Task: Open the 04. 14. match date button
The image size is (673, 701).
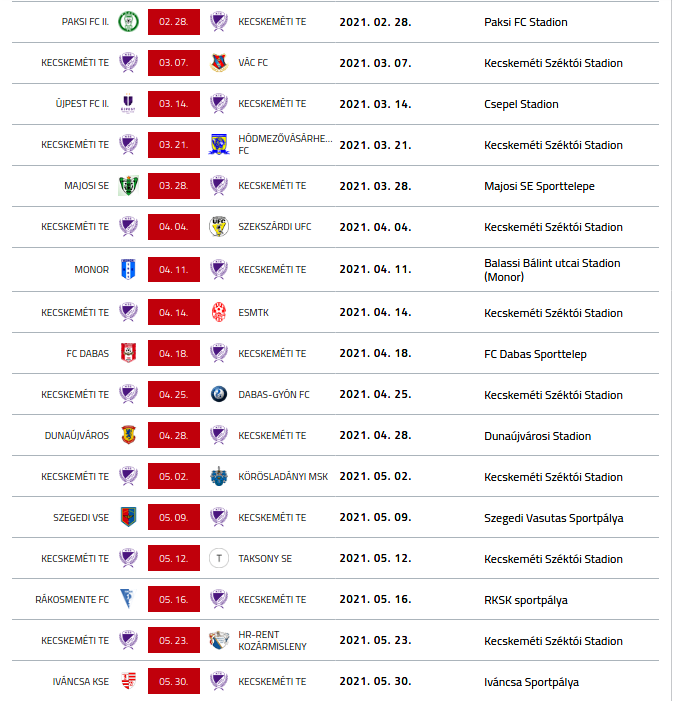Action: pos(174,312)
